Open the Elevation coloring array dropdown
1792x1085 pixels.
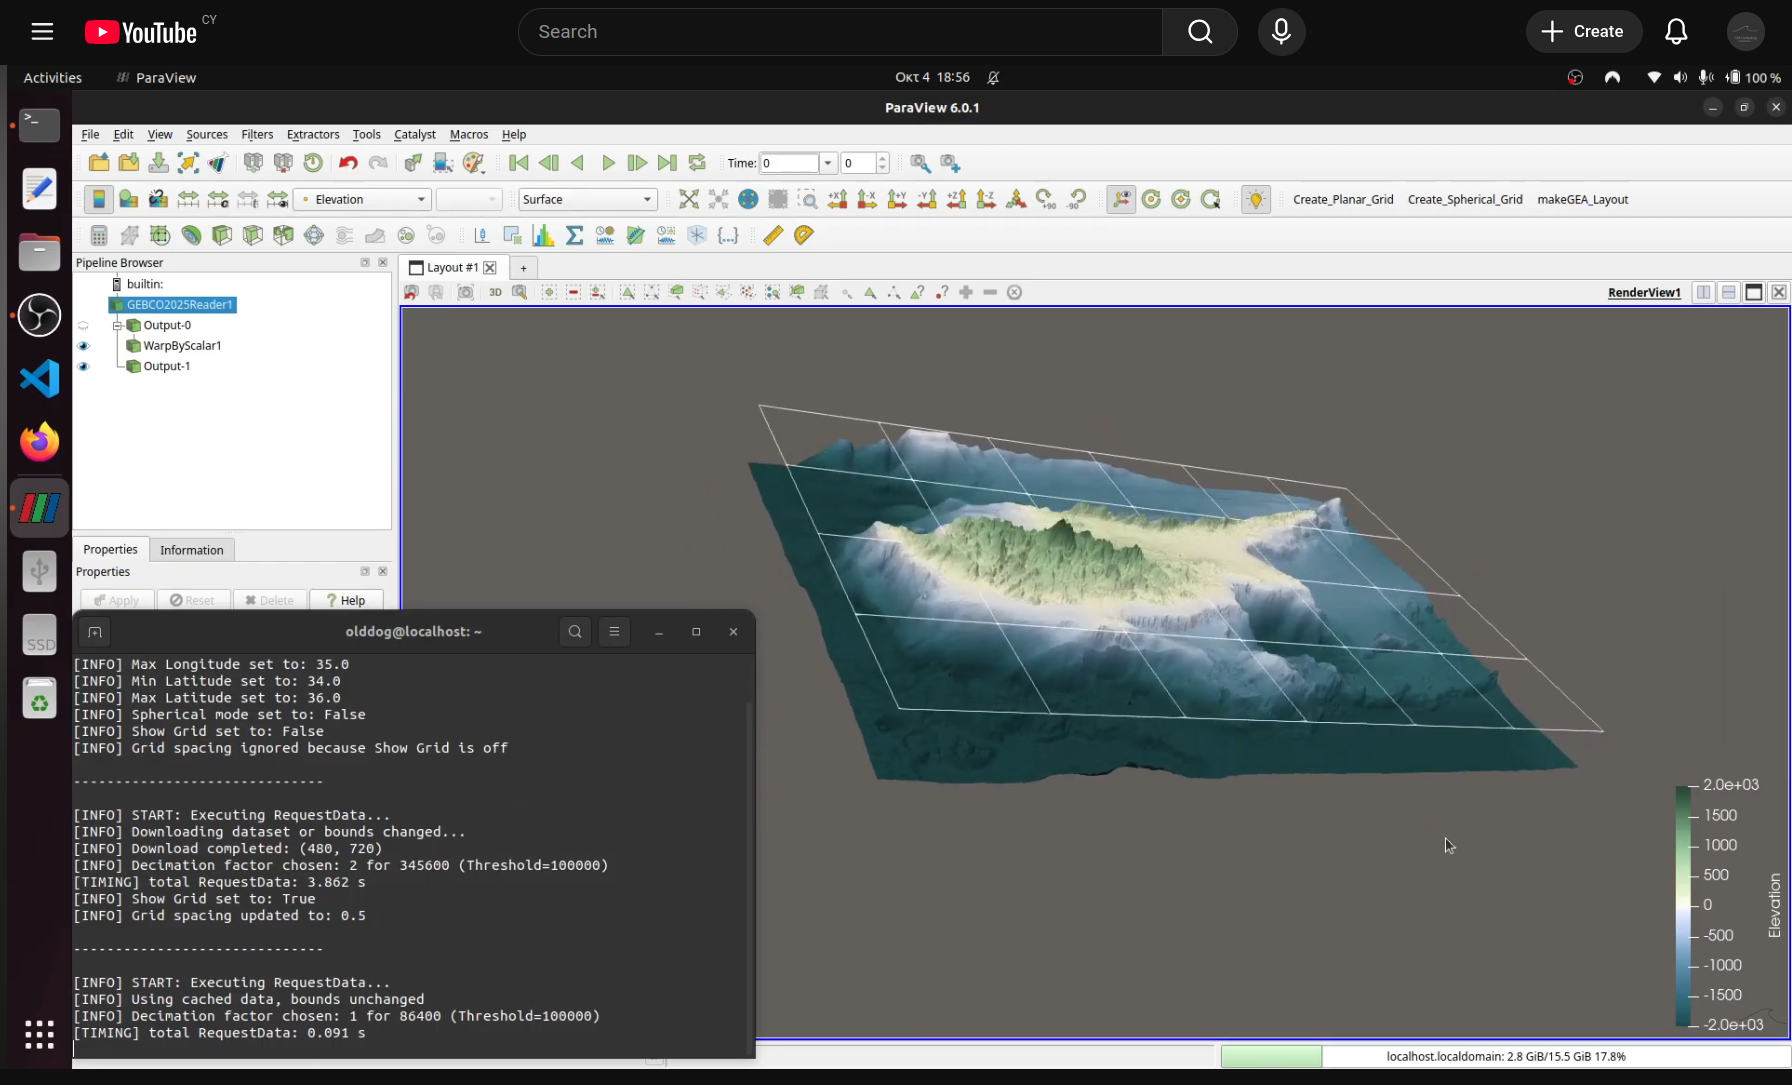click(361, 199)
